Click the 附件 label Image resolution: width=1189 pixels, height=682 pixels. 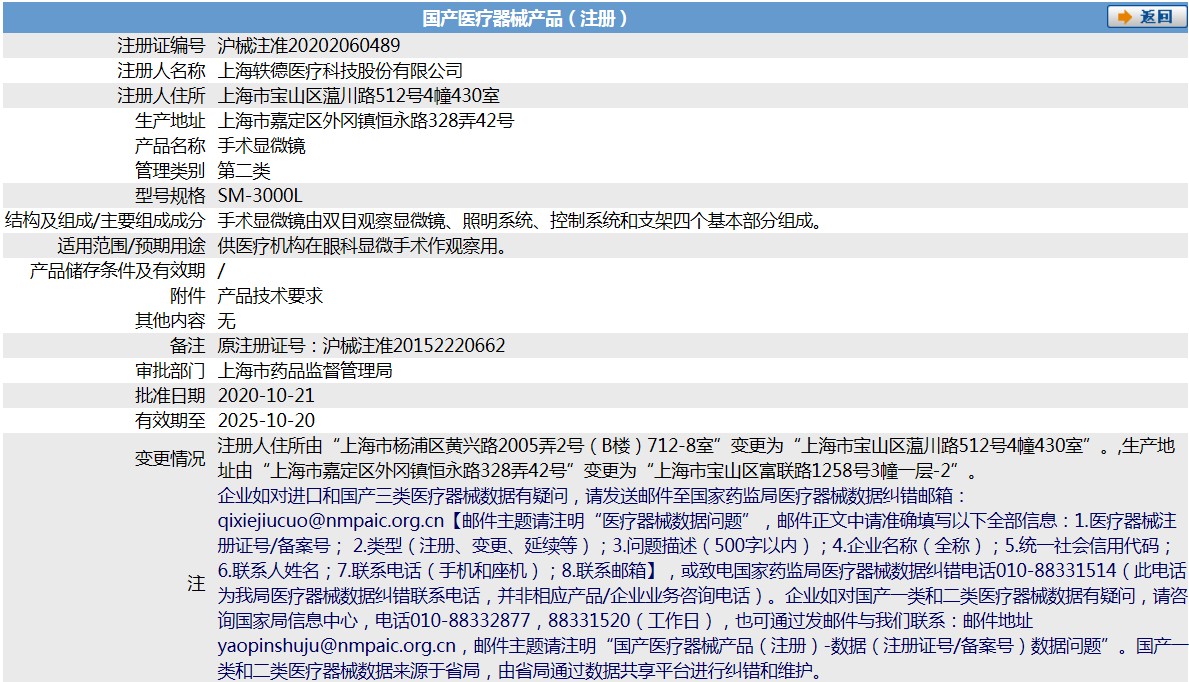187,296
